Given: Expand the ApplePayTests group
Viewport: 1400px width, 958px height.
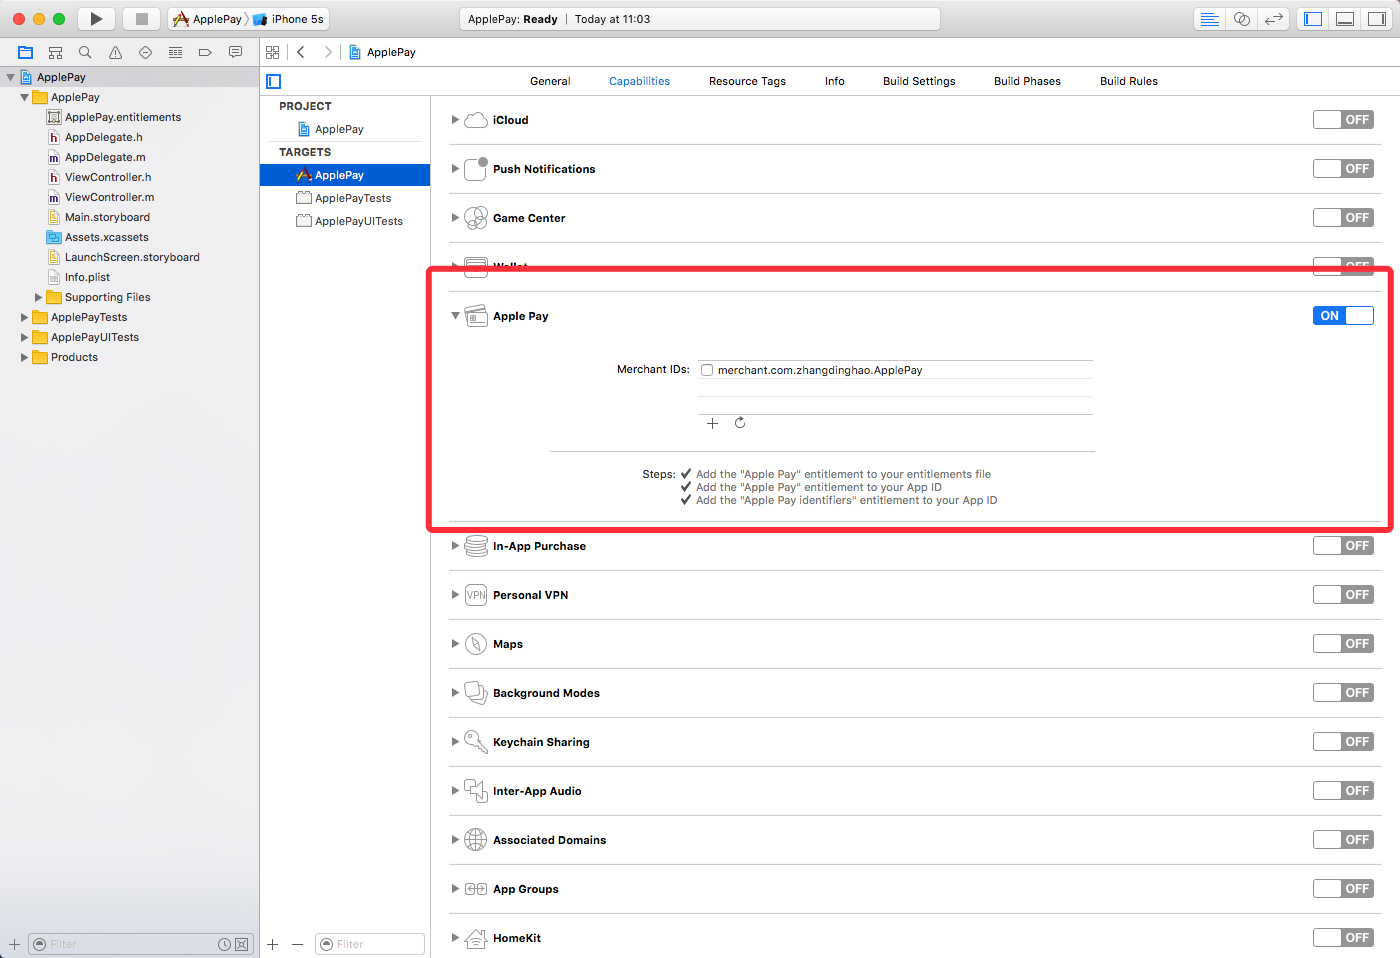Looking at the screenshot, I should point(24,317).
